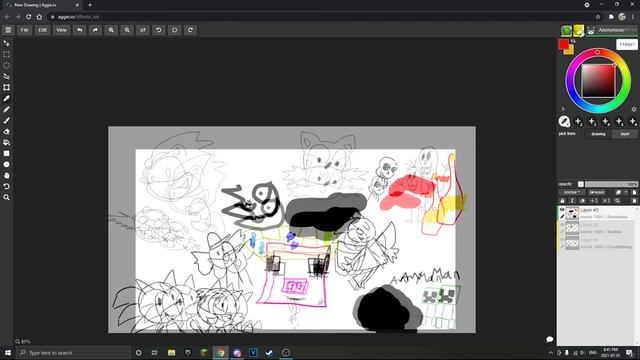Viewport: 640px width, 360px height.
Task: Click the saturation square in color wheel
Action: pyautogui.click(x=598, y=81)
